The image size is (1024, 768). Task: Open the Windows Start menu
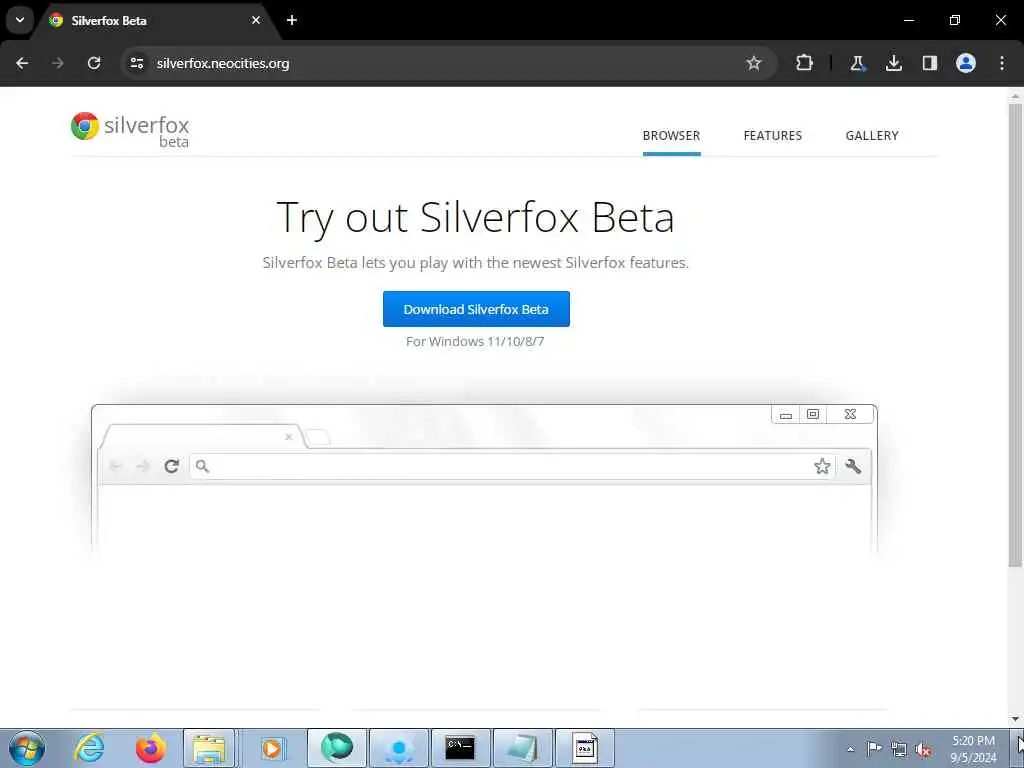coord(27,748)
